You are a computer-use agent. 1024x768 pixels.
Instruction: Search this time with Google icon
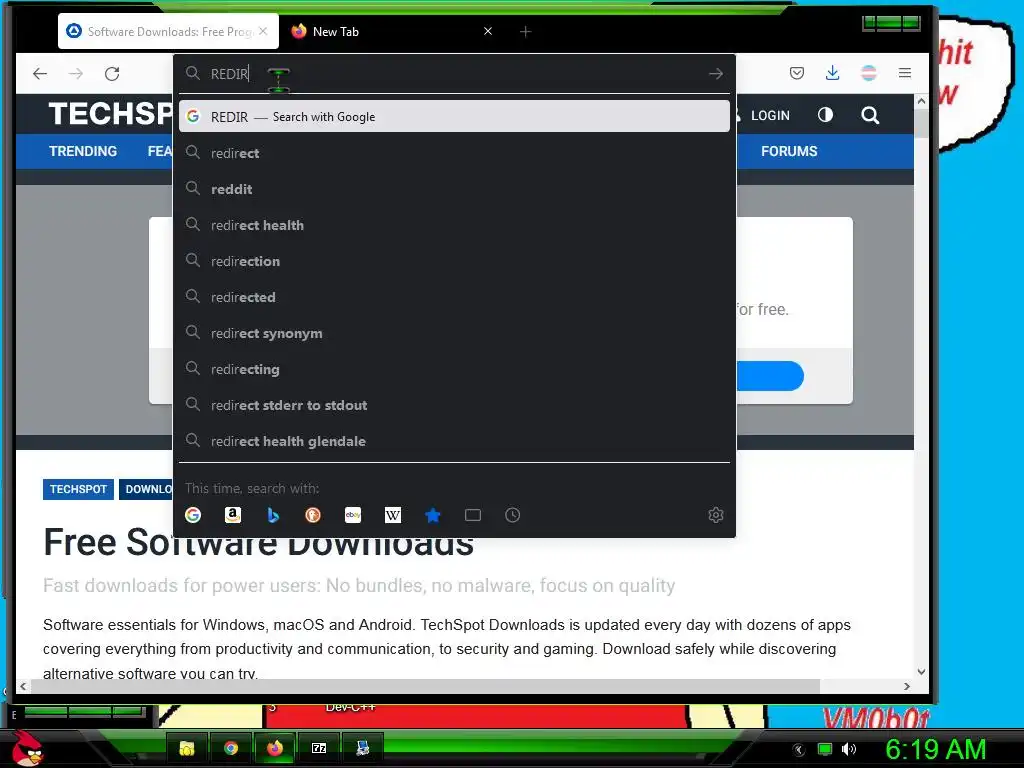pyautogui.click(x=193, y=515)
